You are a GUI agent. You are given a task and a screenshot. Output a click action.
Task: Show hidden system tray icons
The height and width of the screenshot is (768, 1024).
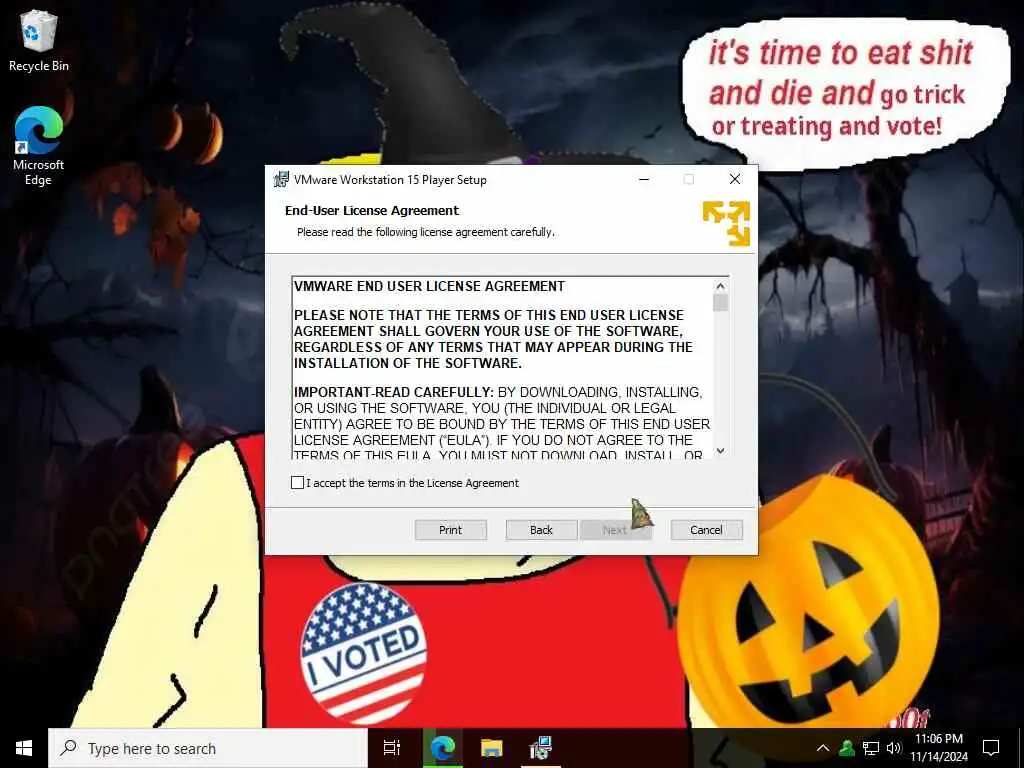(823, 748)
